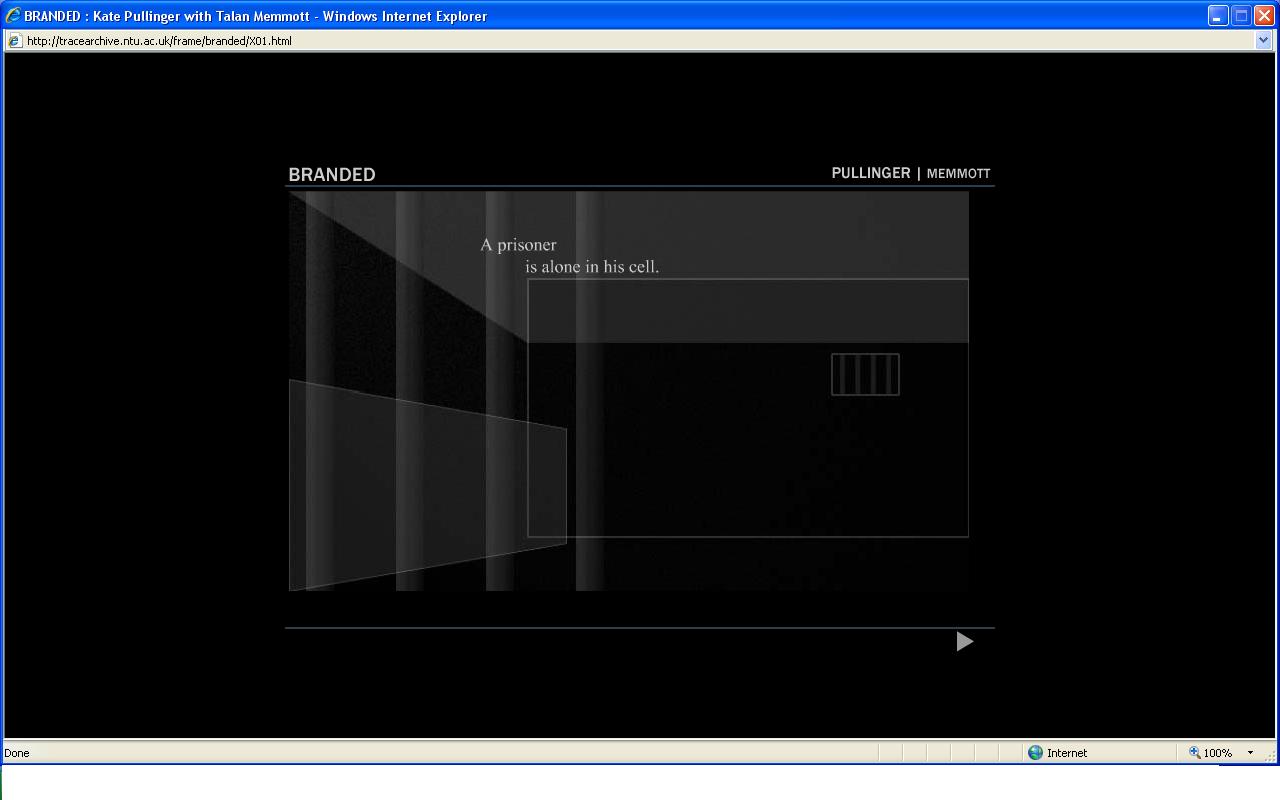Screen dimensions: 1280x800
Task: Maximize the Internet Explorer window
Action: [x=1241, y=16]
